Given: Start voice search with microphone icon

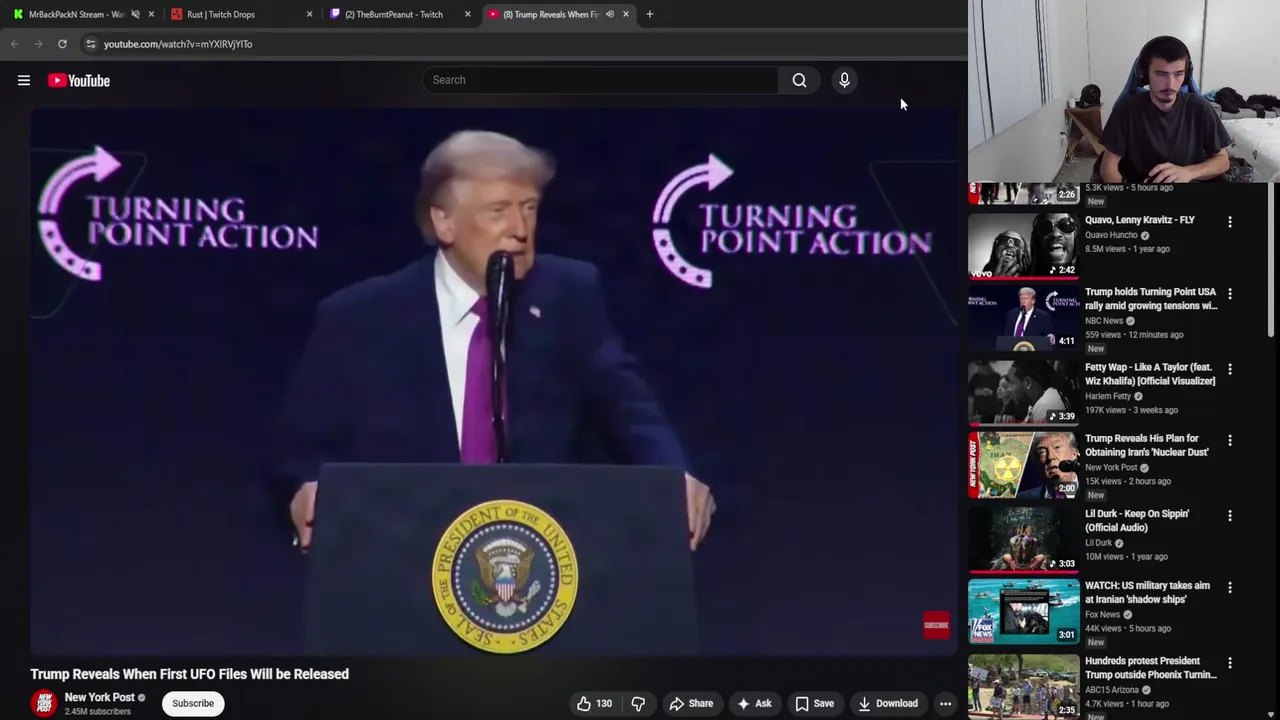Looking at the screenshot, I should [844, 80].
